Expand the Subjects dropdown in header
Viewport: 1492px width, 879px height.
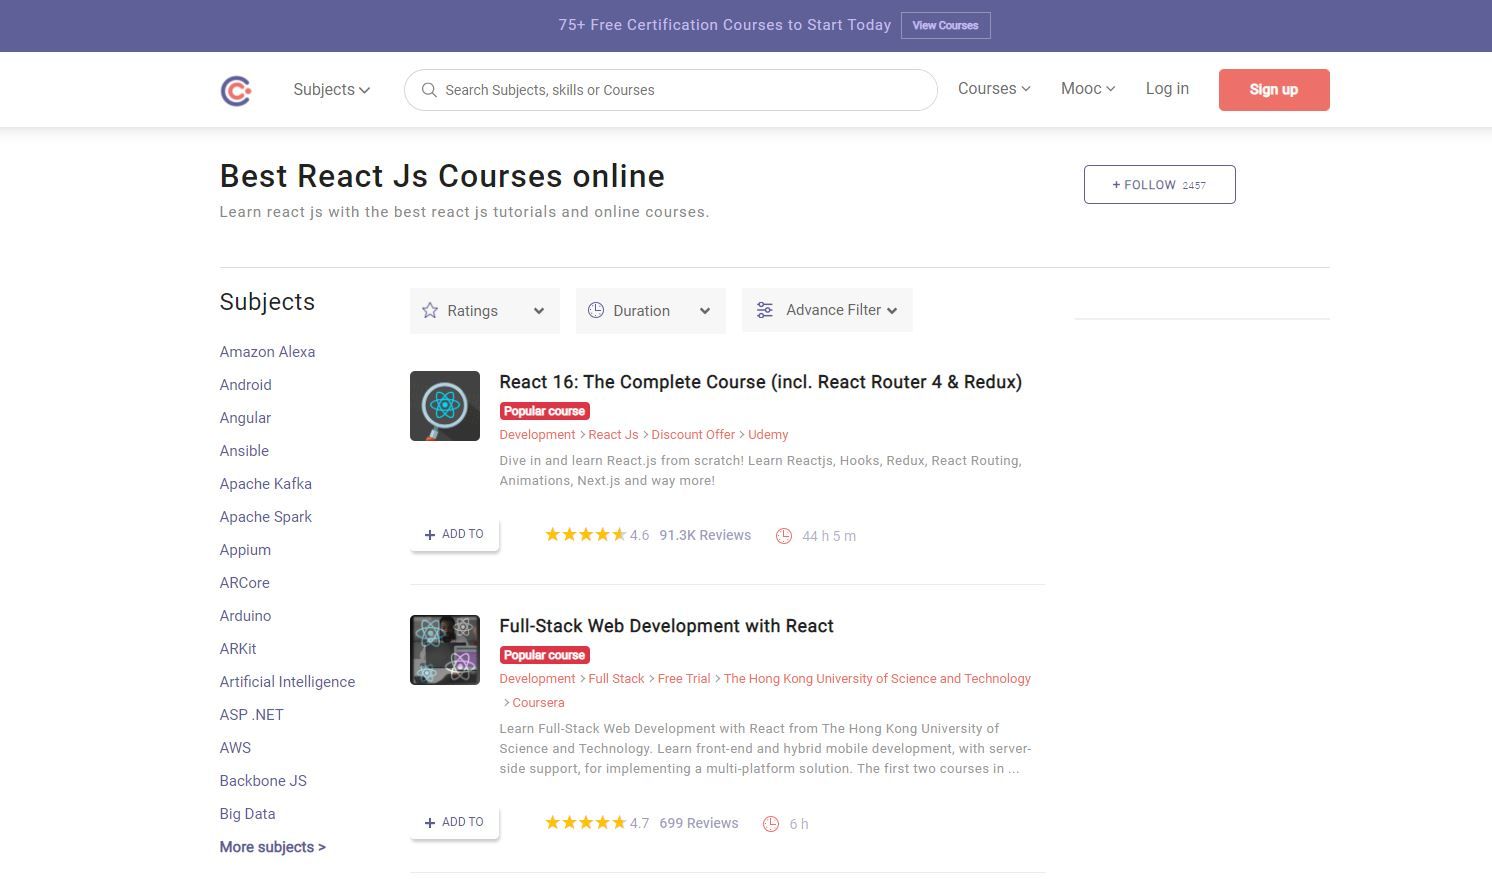point(331,90)
